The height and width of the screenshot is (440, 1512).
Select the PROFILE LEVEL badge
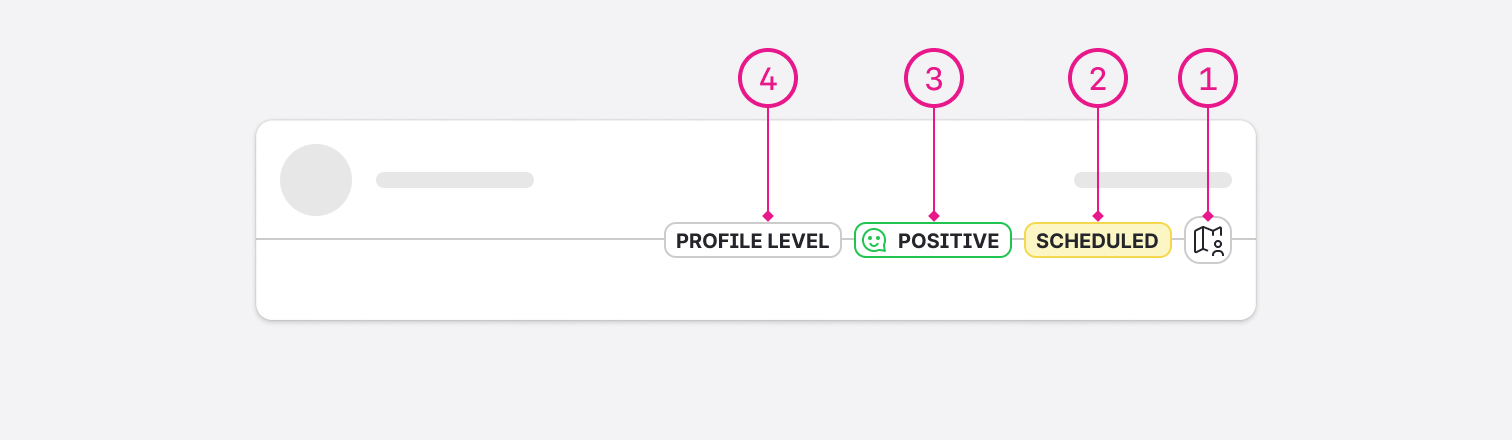(752, 241)
